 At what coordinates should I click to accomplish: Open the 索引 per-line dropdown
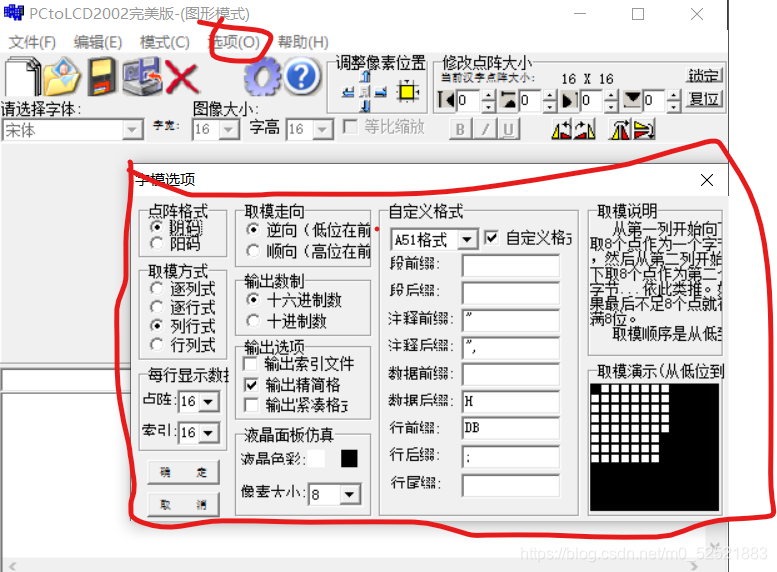click(209, 433)
